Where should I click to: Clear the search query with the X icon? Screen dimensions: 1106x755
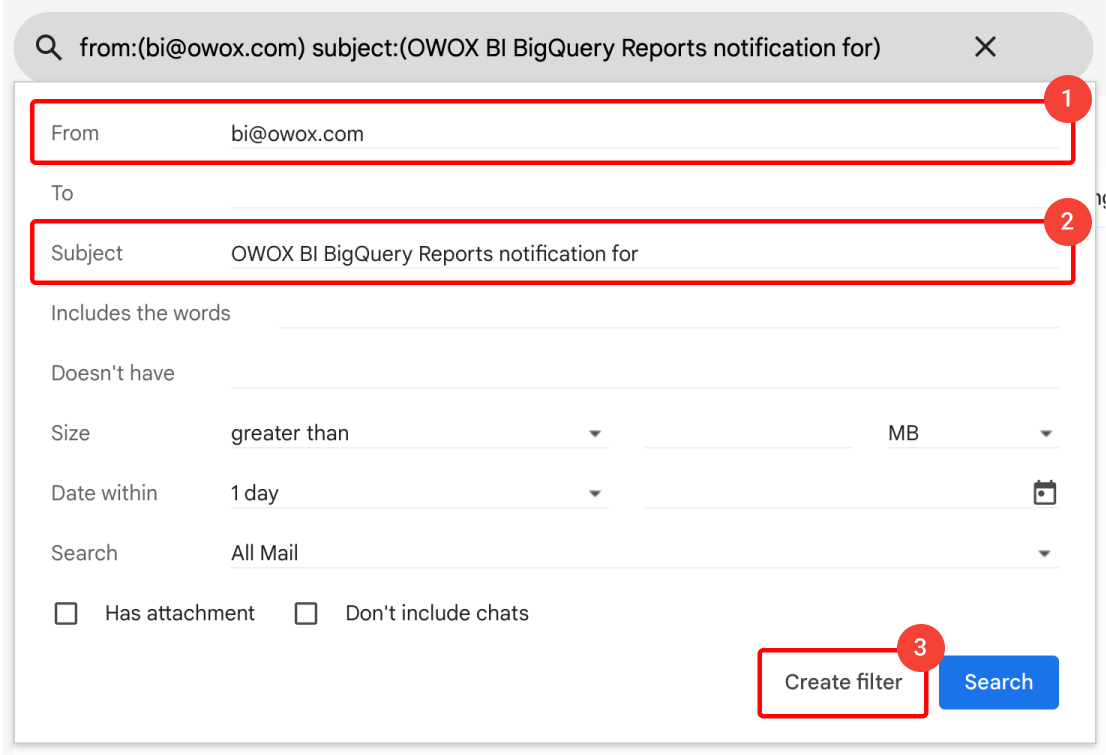click(985, 47)
